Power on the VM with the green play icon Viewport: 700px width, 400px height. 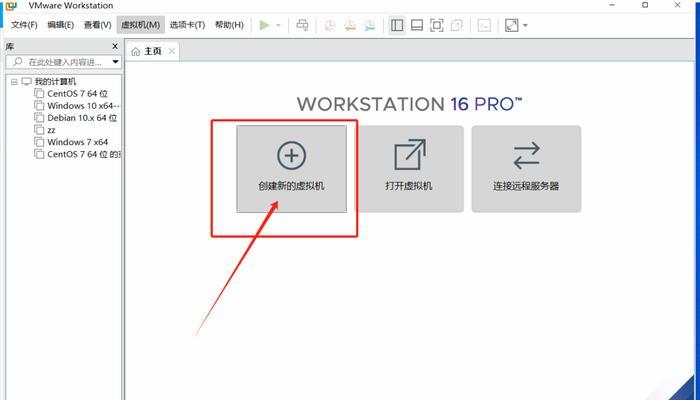tap(264, 25)
